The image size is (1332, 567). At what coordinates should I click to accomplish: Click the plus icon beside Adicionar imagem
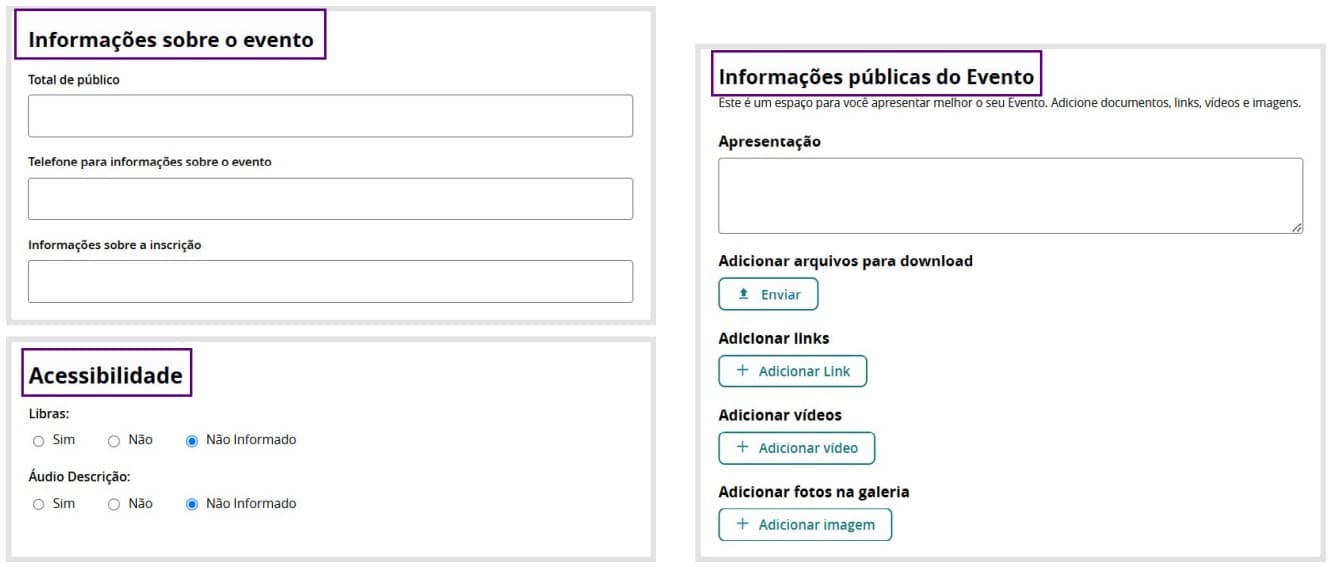point(742,525)
